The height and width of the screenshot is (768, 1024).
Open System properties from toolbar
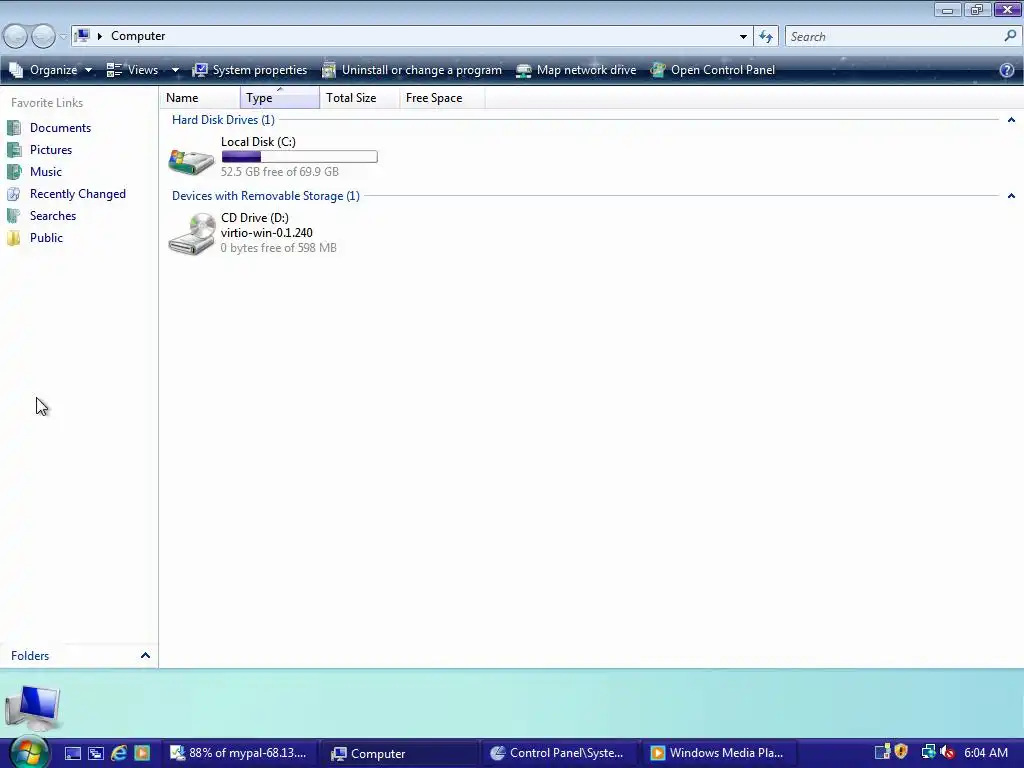[x=249, y=70]
